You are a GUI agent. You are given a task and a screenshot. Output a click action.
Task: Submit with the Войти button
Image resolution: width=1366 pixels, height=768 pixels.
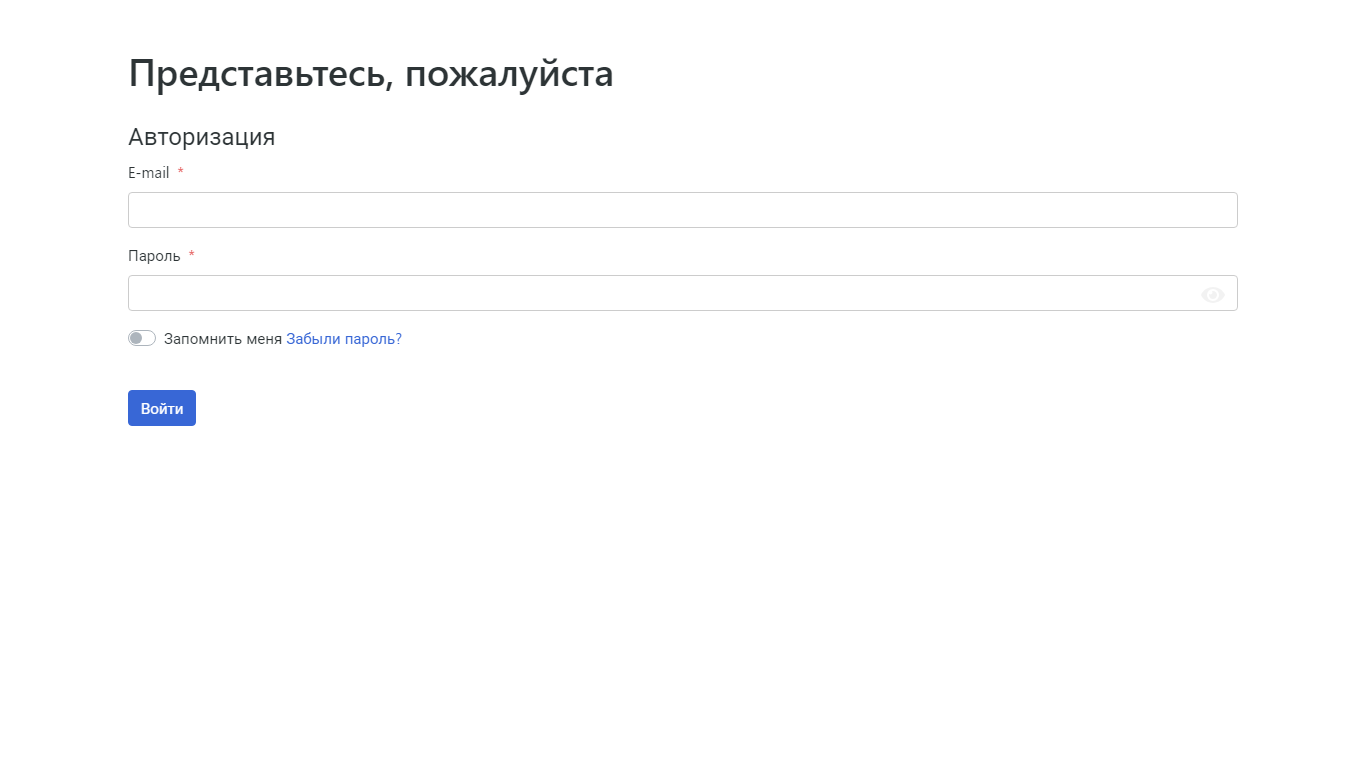tap(162, 408)
